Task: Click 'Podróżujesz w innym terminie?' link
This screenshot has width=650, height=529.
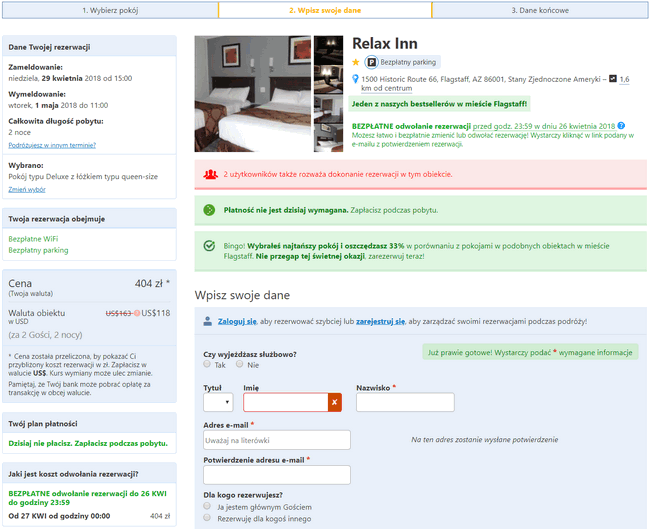Action: [x=52, y=145]
